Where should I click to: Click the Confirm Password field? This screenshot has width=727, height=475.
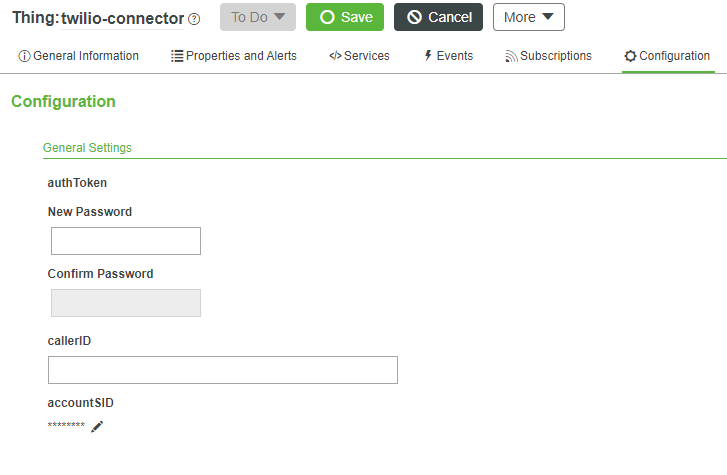(x=126, y=303)
